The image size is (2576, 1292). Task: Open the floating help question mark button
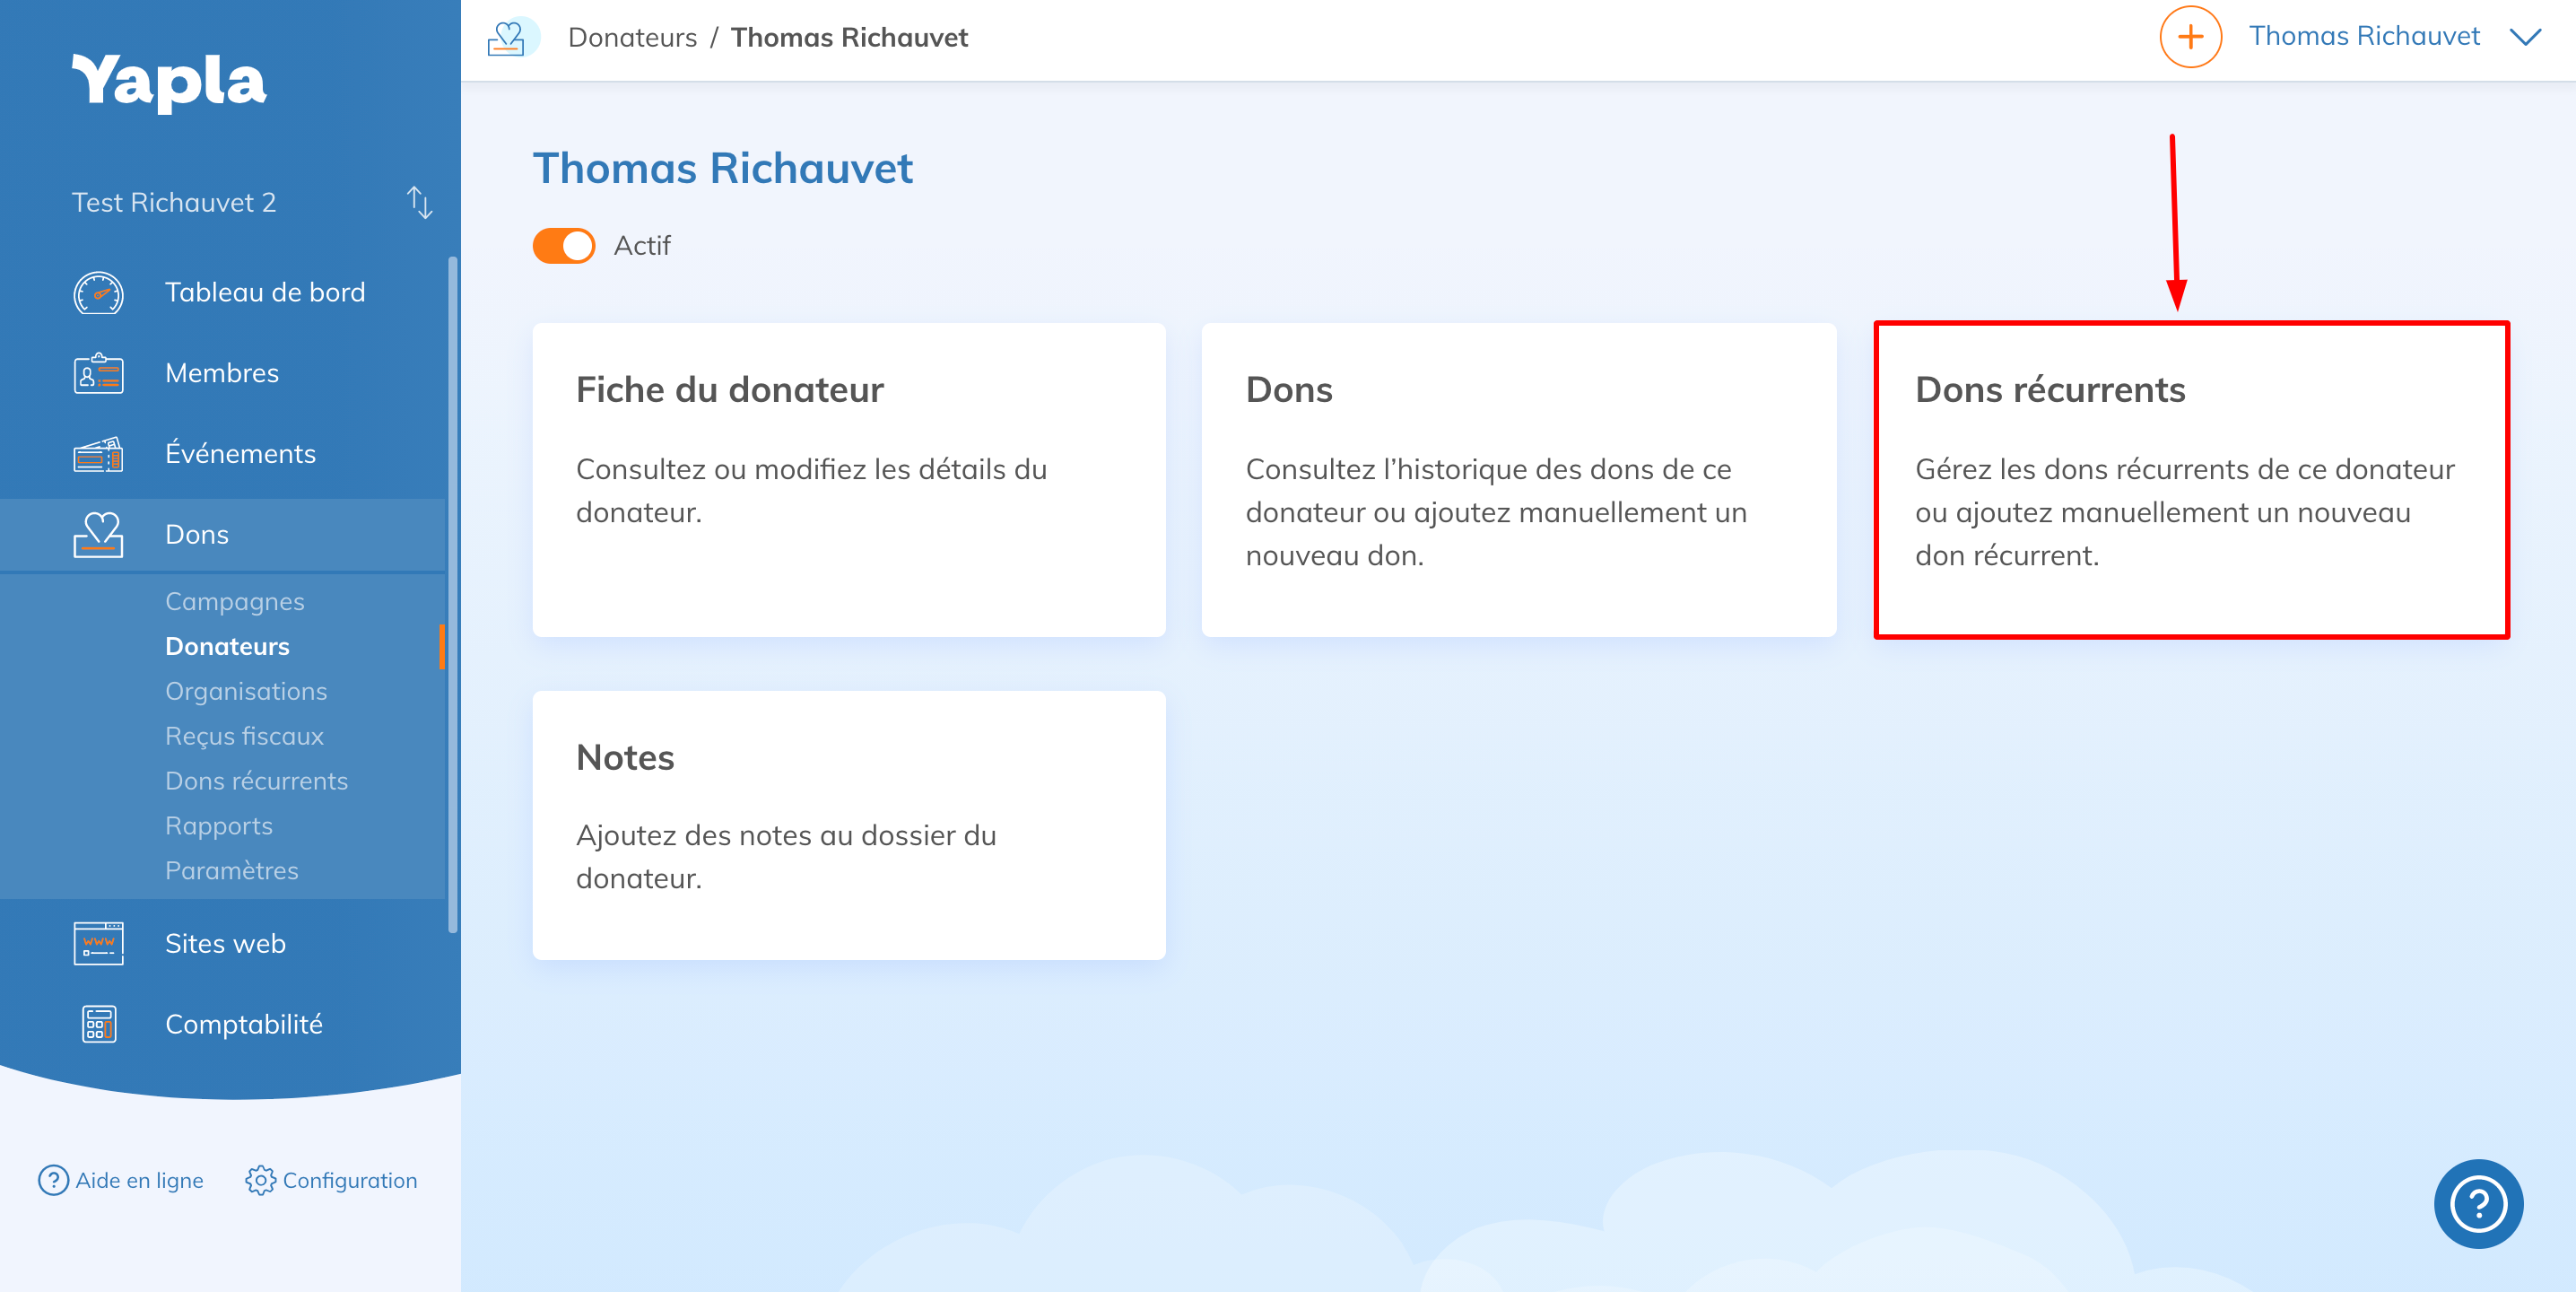[x=2477, y=1203]
